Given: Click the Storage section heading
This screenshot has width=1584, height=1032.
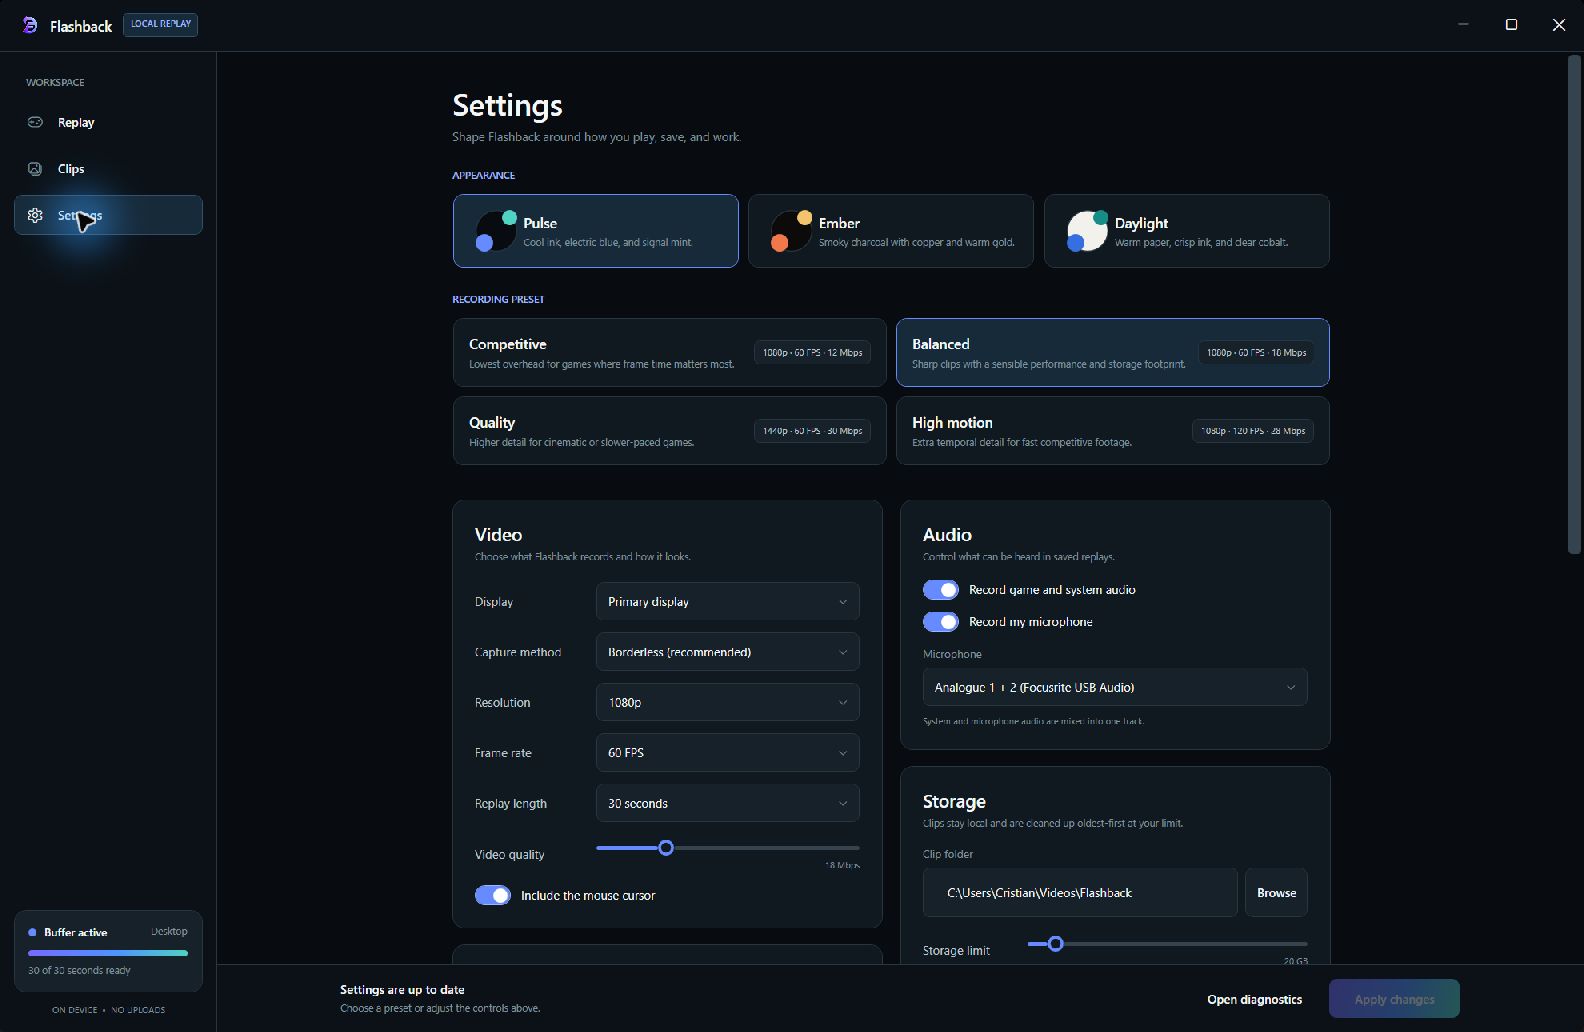Looking at the screenshot, I should pyautogui.click(x=954, y=802).
